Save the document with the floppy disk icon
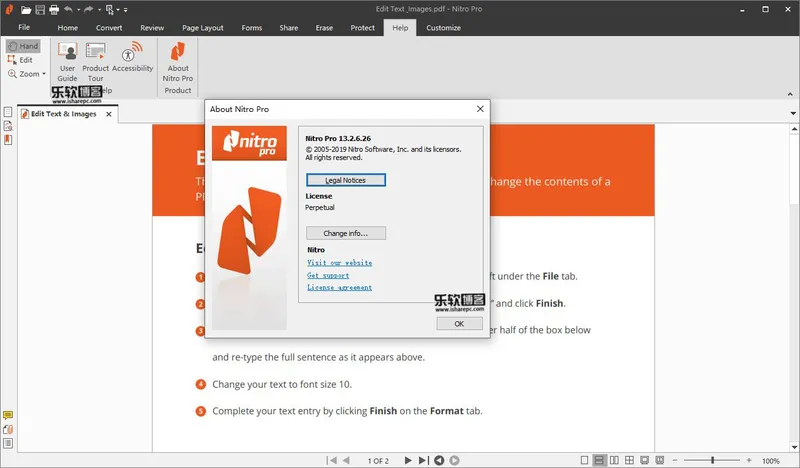Viewport: 800px width, 468px height. tap(40, 9)
